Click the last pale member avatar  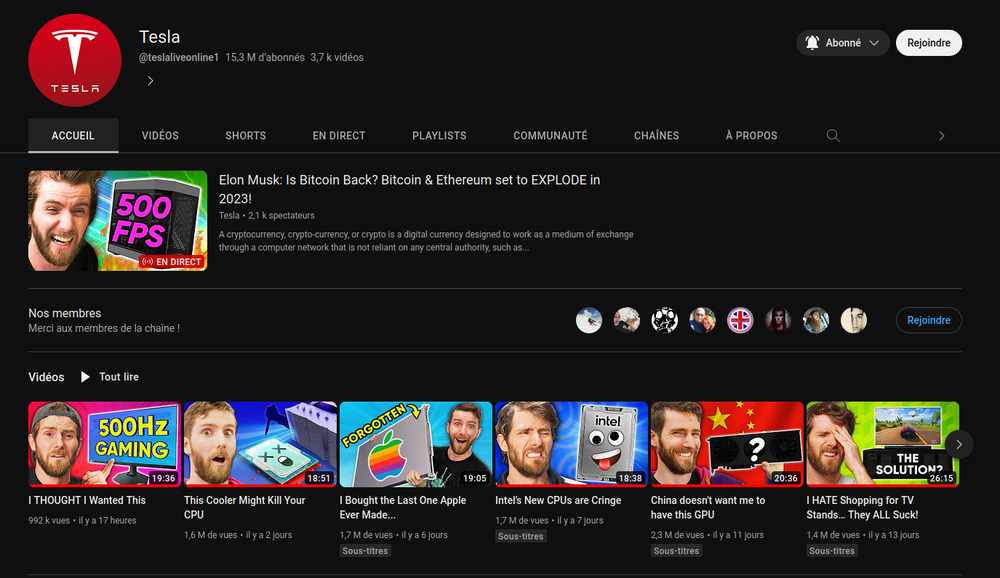coord(854,320)
